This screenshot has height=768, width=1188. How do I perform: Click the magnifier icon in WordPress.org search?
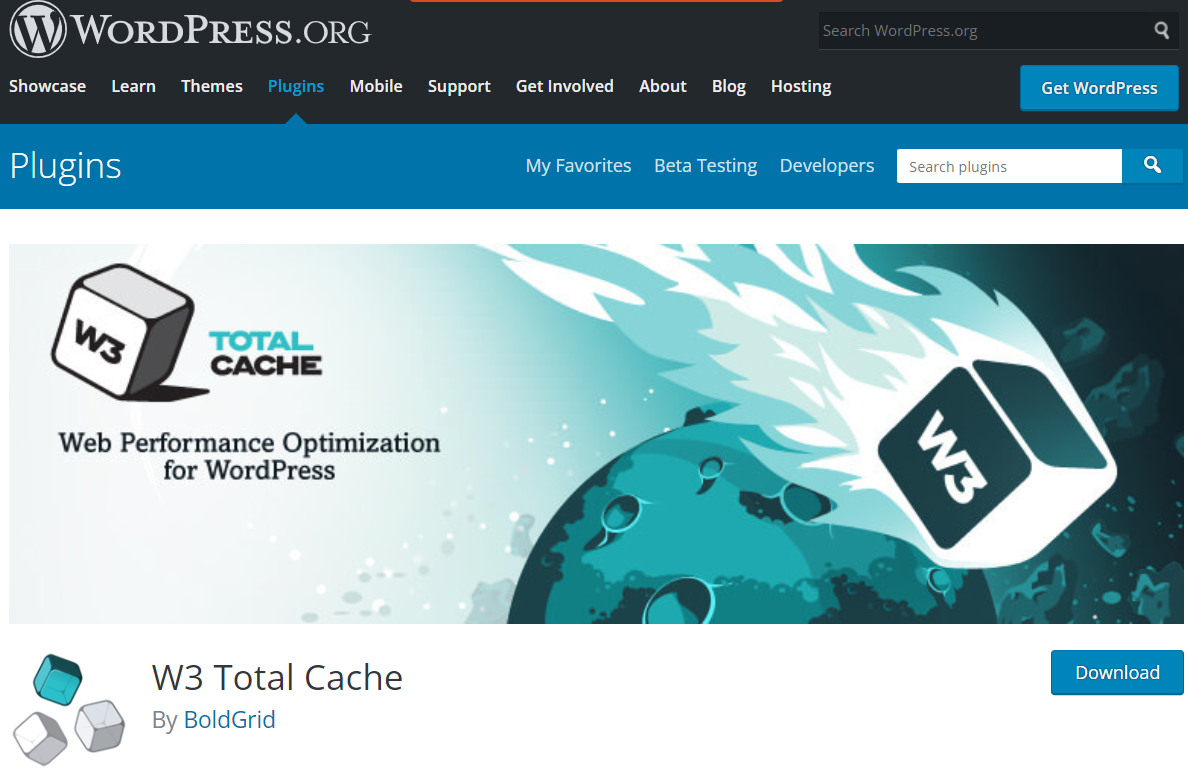click(x=1161, y=31)
